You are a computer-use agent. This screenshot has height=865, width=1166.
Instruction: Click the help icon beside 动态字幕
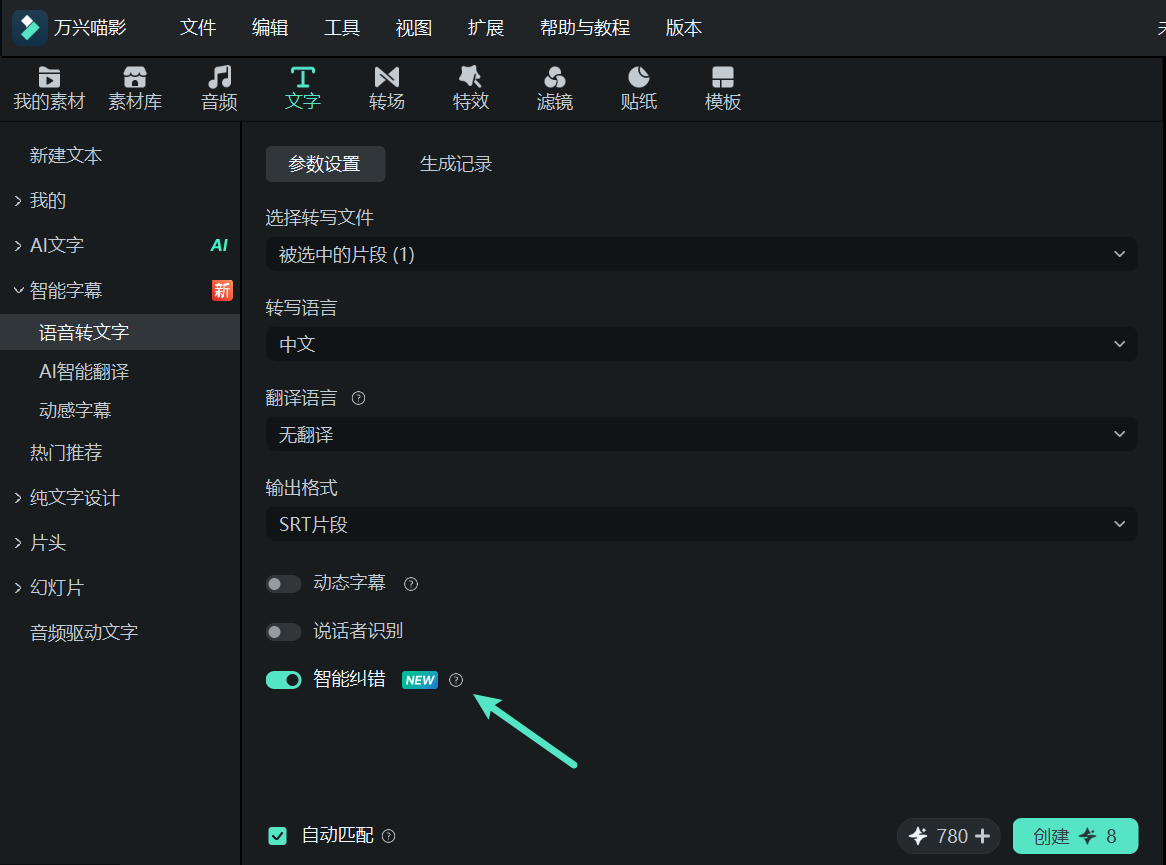(x=410, y=584)
